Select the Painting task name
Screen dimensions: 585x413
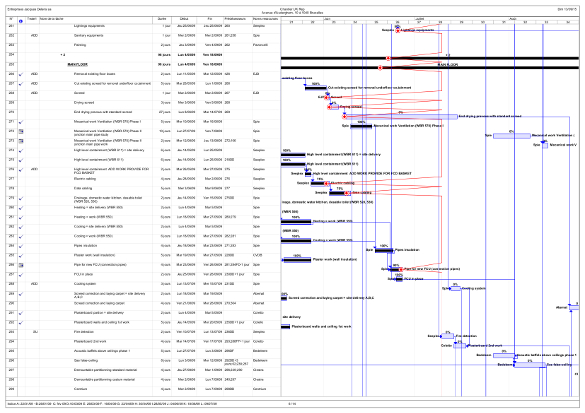pos(80,45)
